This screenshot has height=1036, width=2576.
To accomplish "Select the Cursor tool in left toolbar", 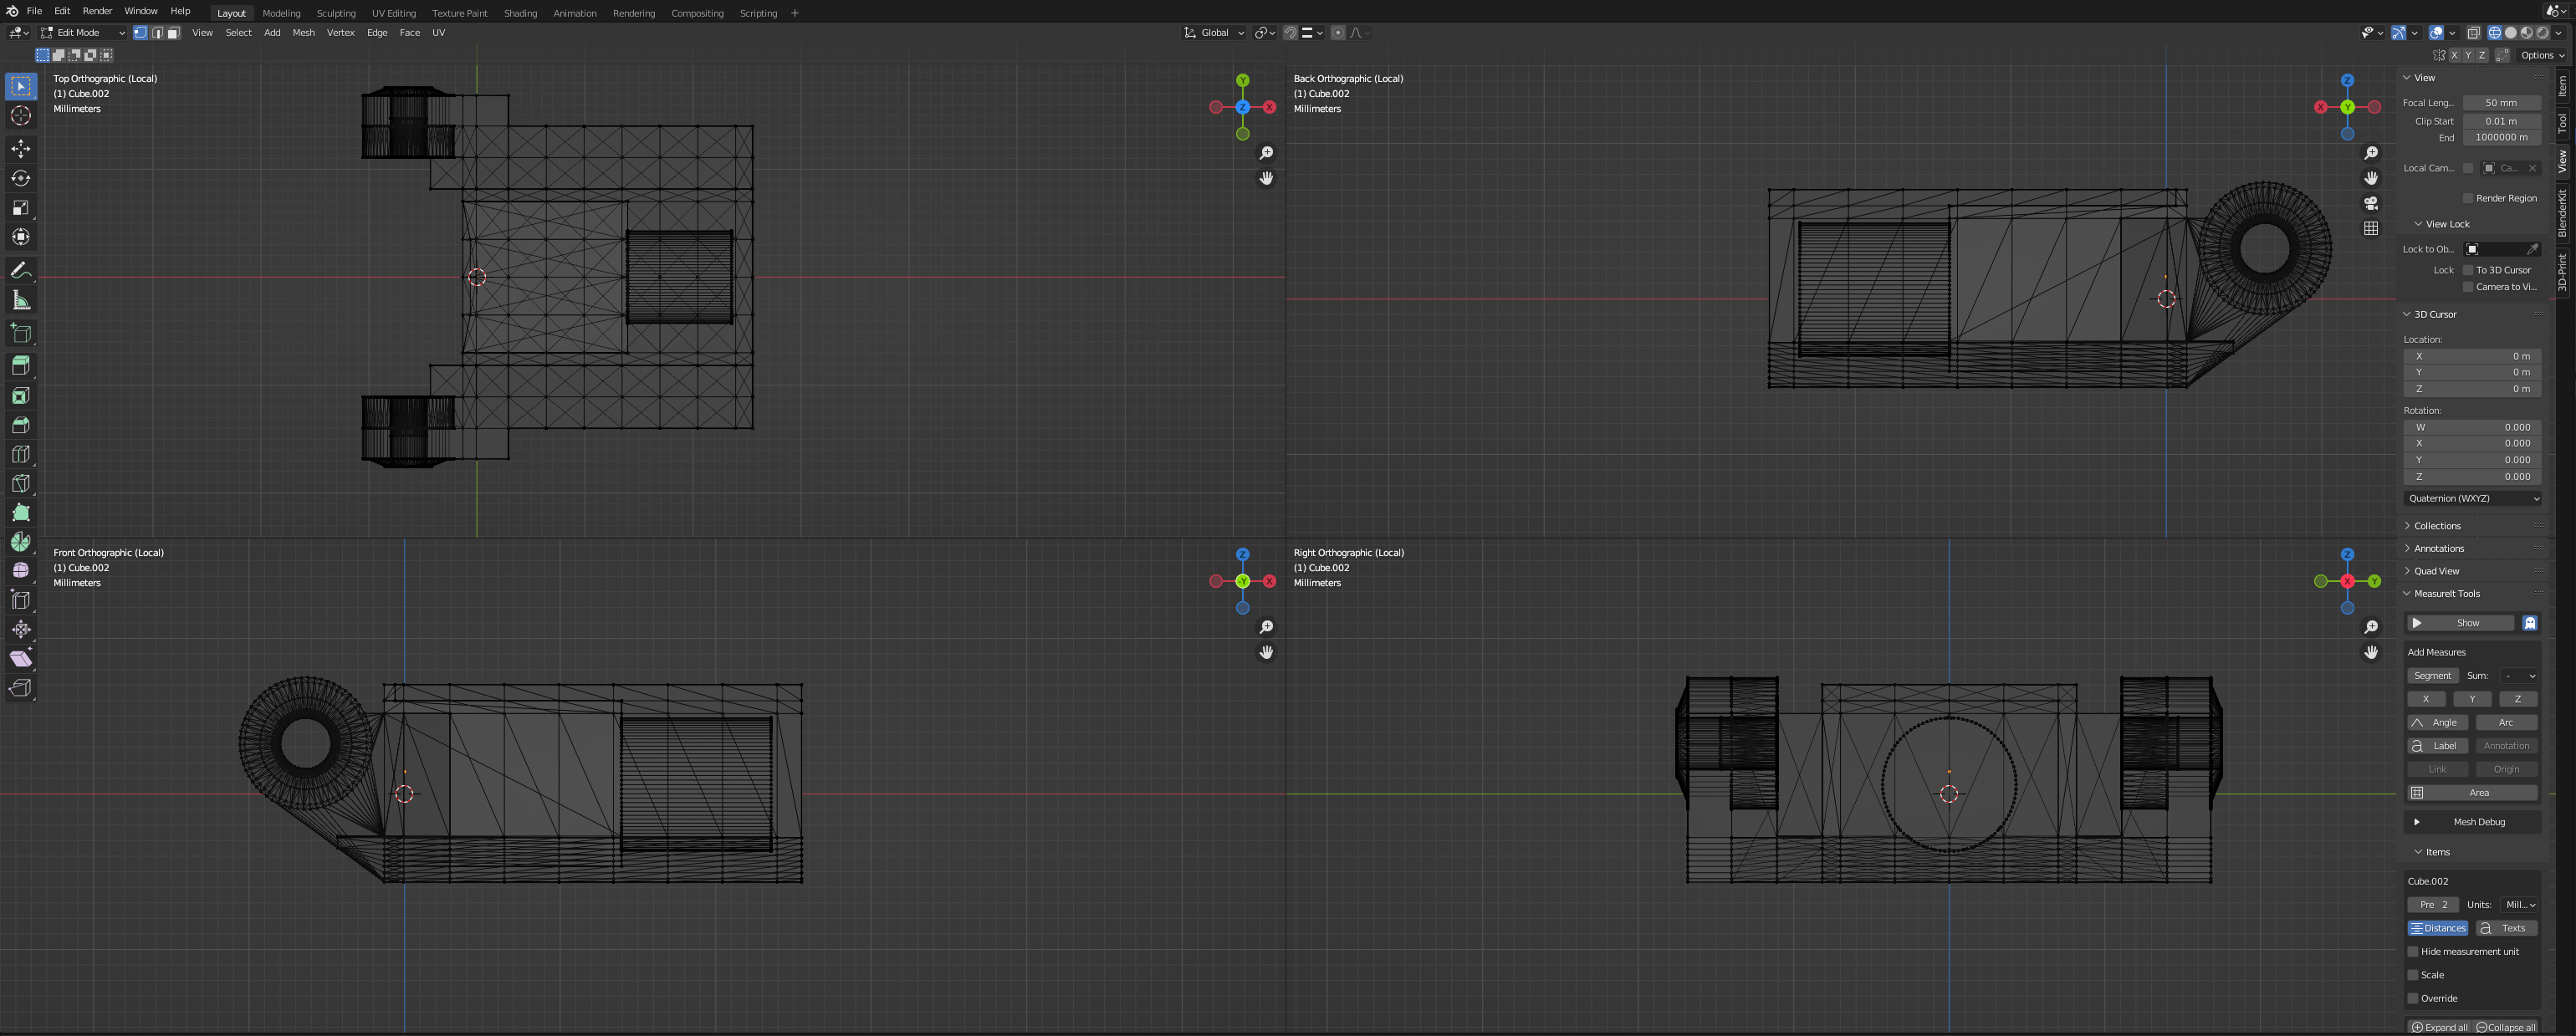I will click(x=21, y=116).
